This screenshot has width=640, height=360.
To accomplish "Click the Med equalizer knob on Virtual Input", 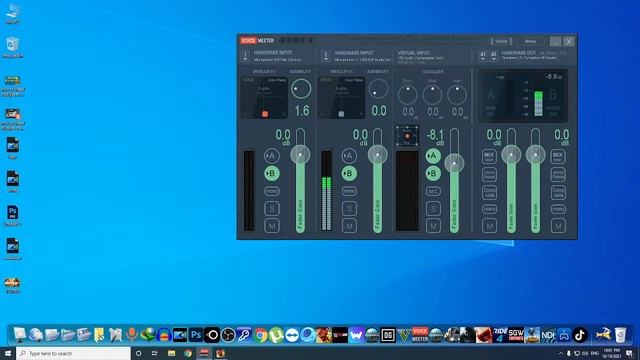I will [432, 95].
